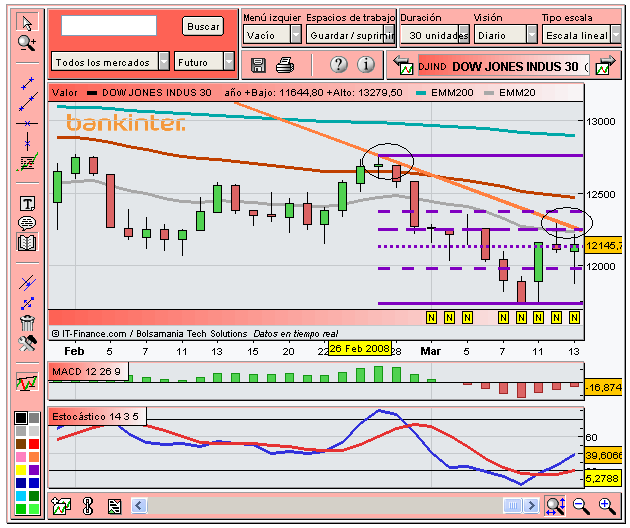Image resolution: width=630 pixels, height=528 pixels.
Task: Activate the magnifier zoom tool in left toolbar
Action: tap(27, 43)
